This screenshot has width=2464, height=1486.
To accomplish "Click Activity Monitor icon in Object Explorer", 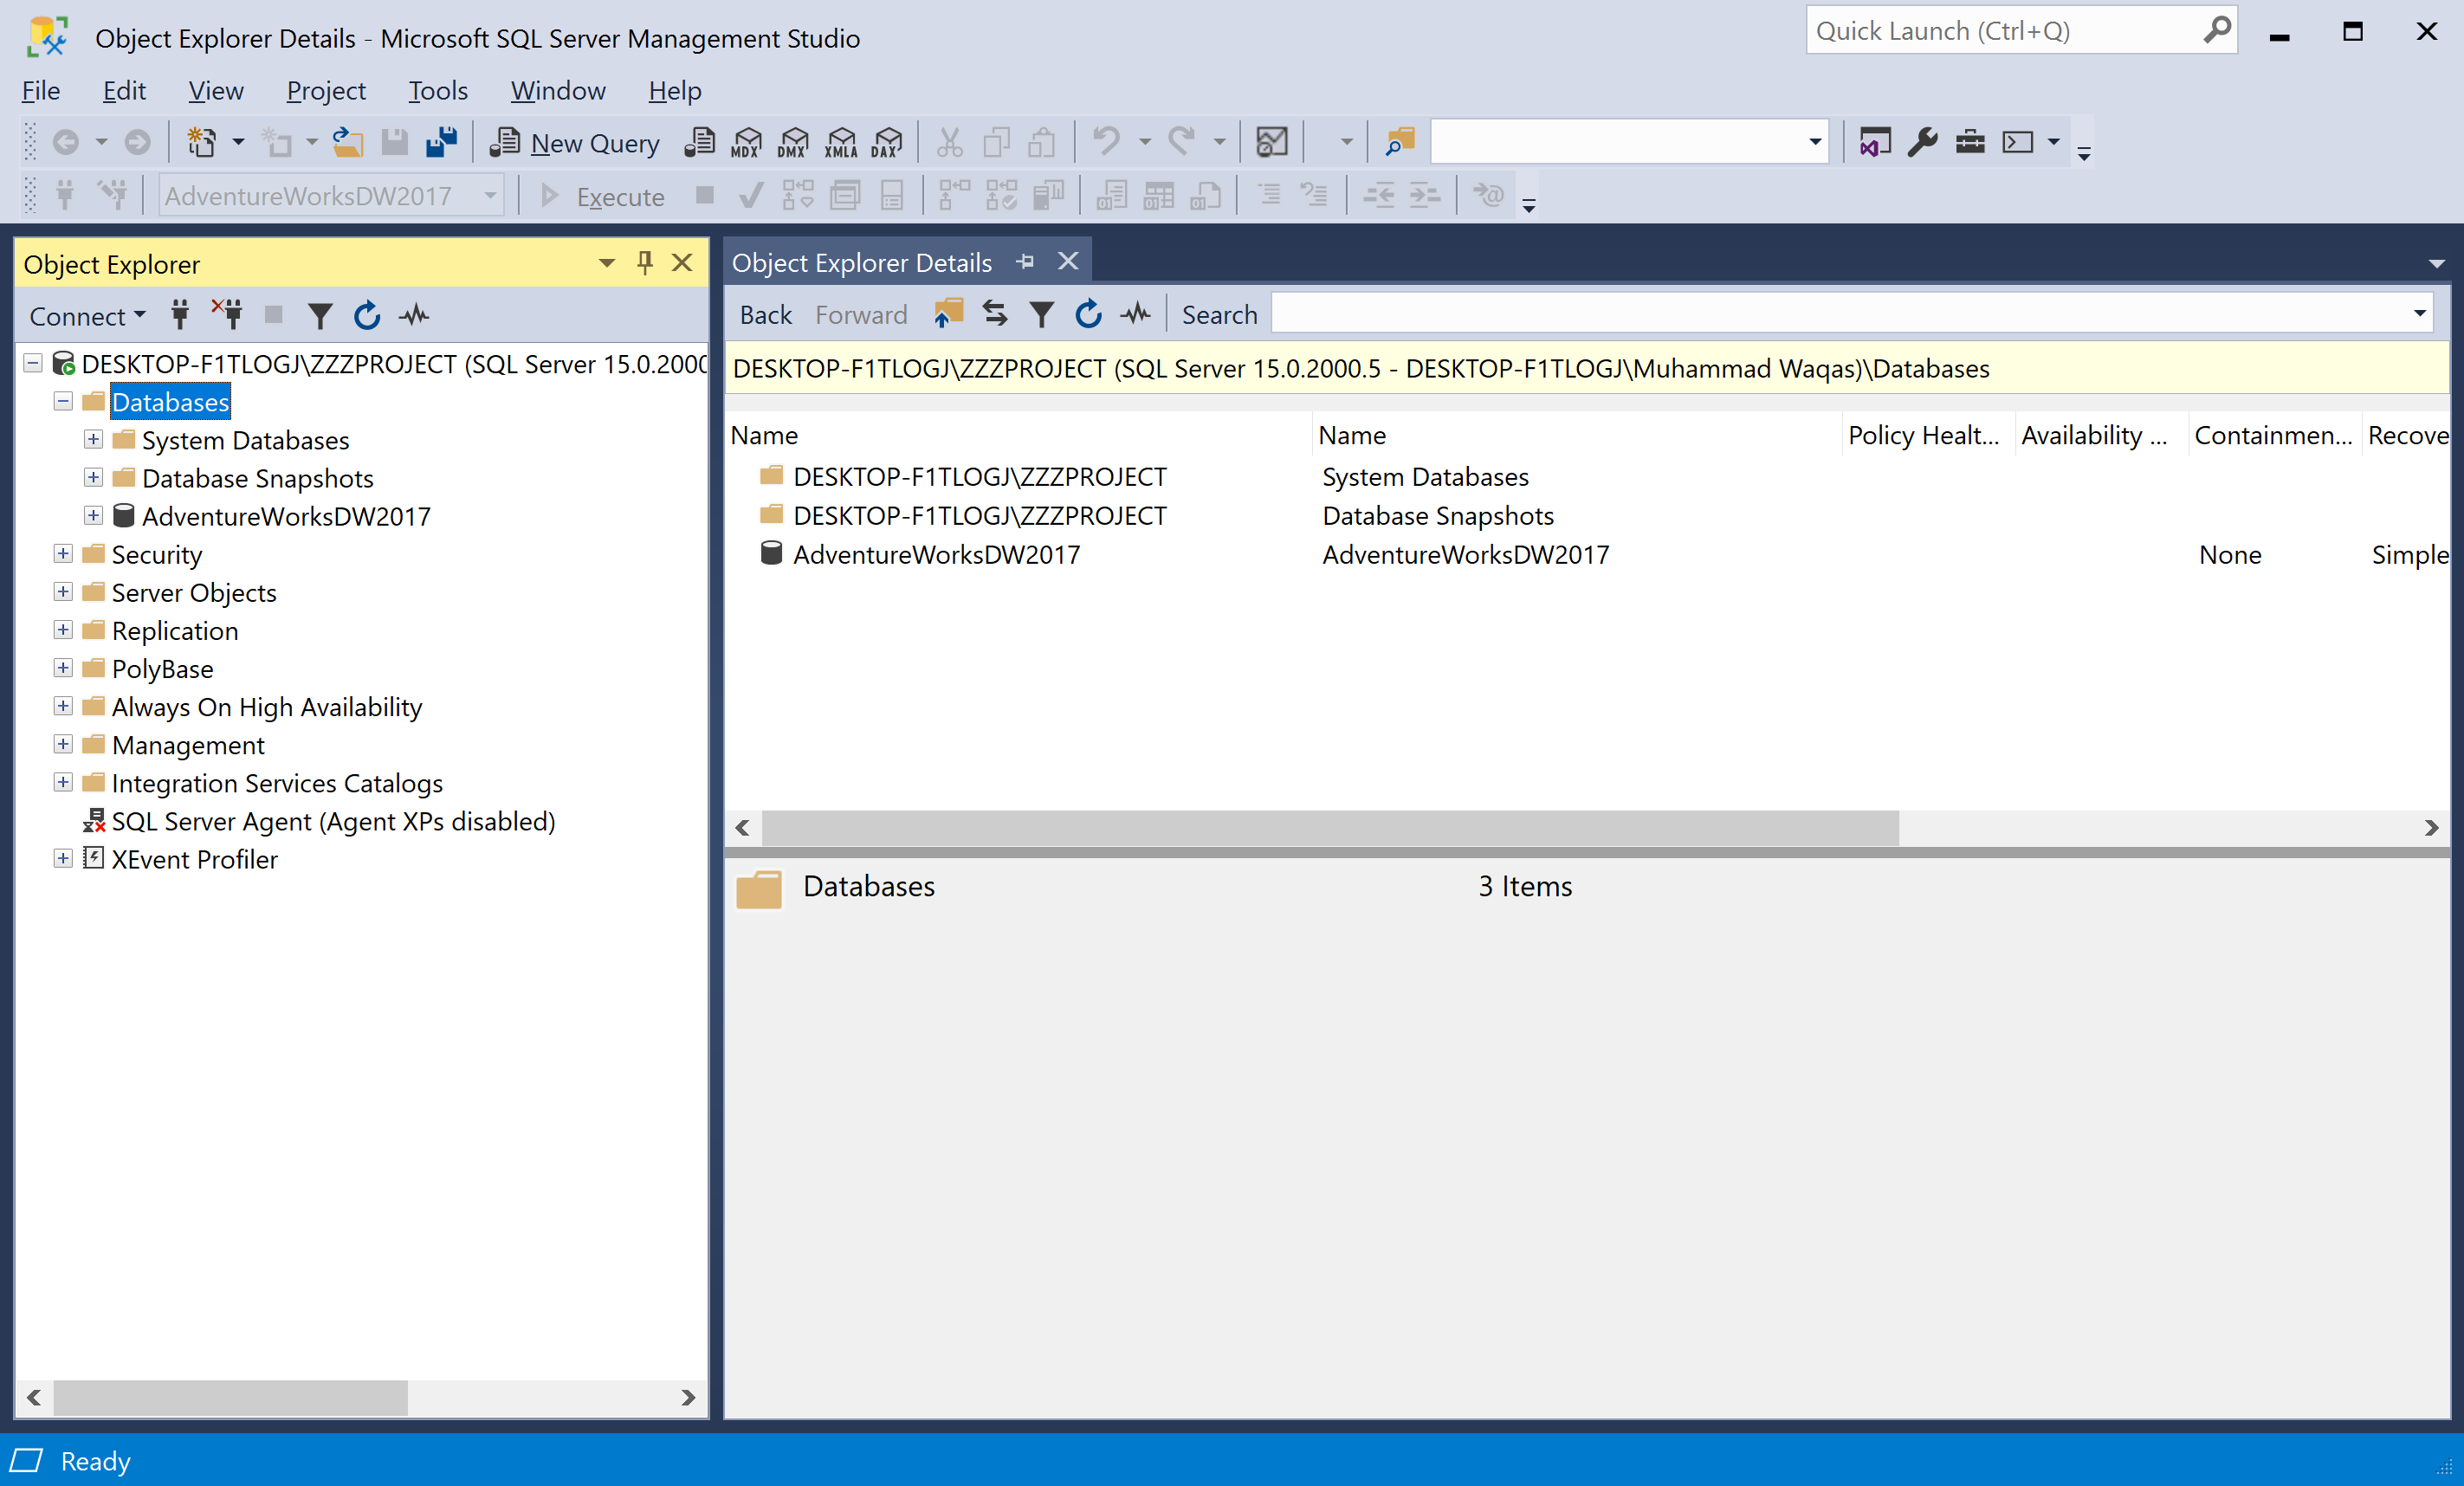I will click(414, 316).
